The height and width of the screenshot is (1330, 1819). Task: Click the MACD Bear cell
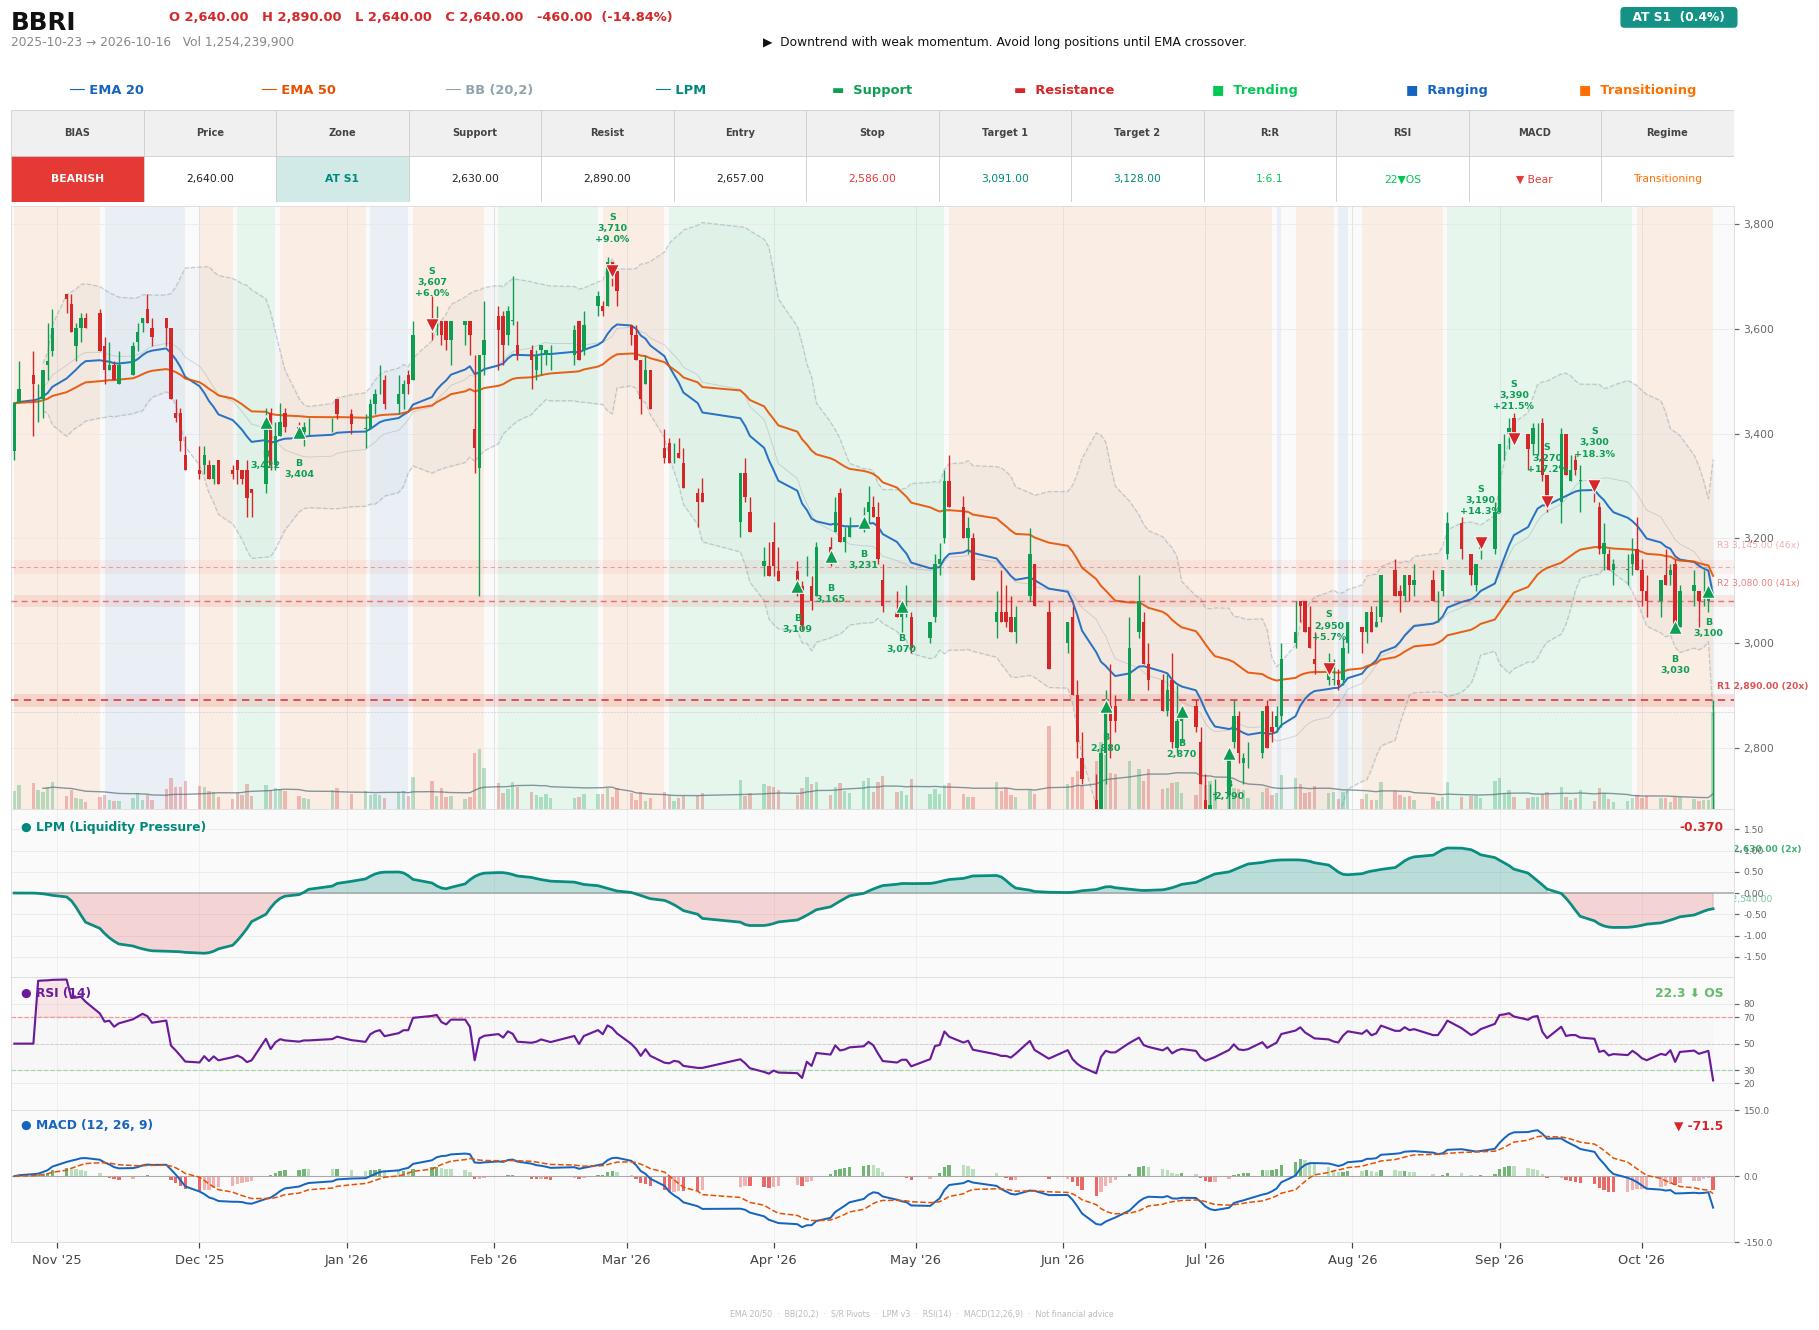point(1534,179)
